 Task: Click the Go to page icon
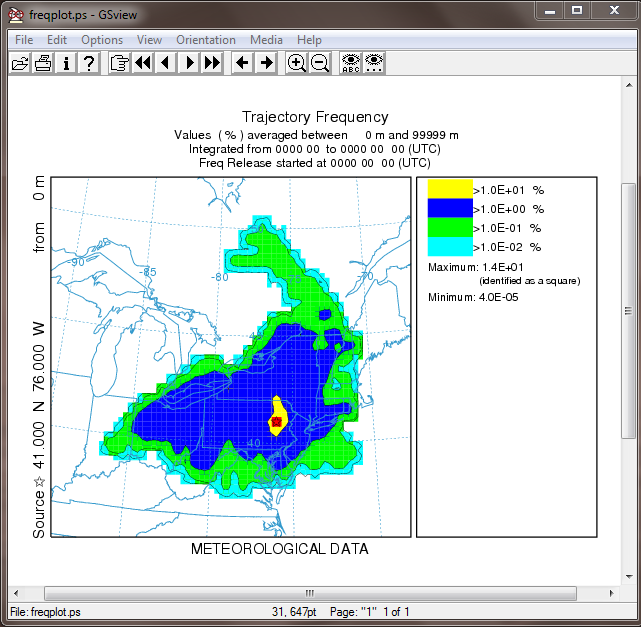tap(119, 63)
